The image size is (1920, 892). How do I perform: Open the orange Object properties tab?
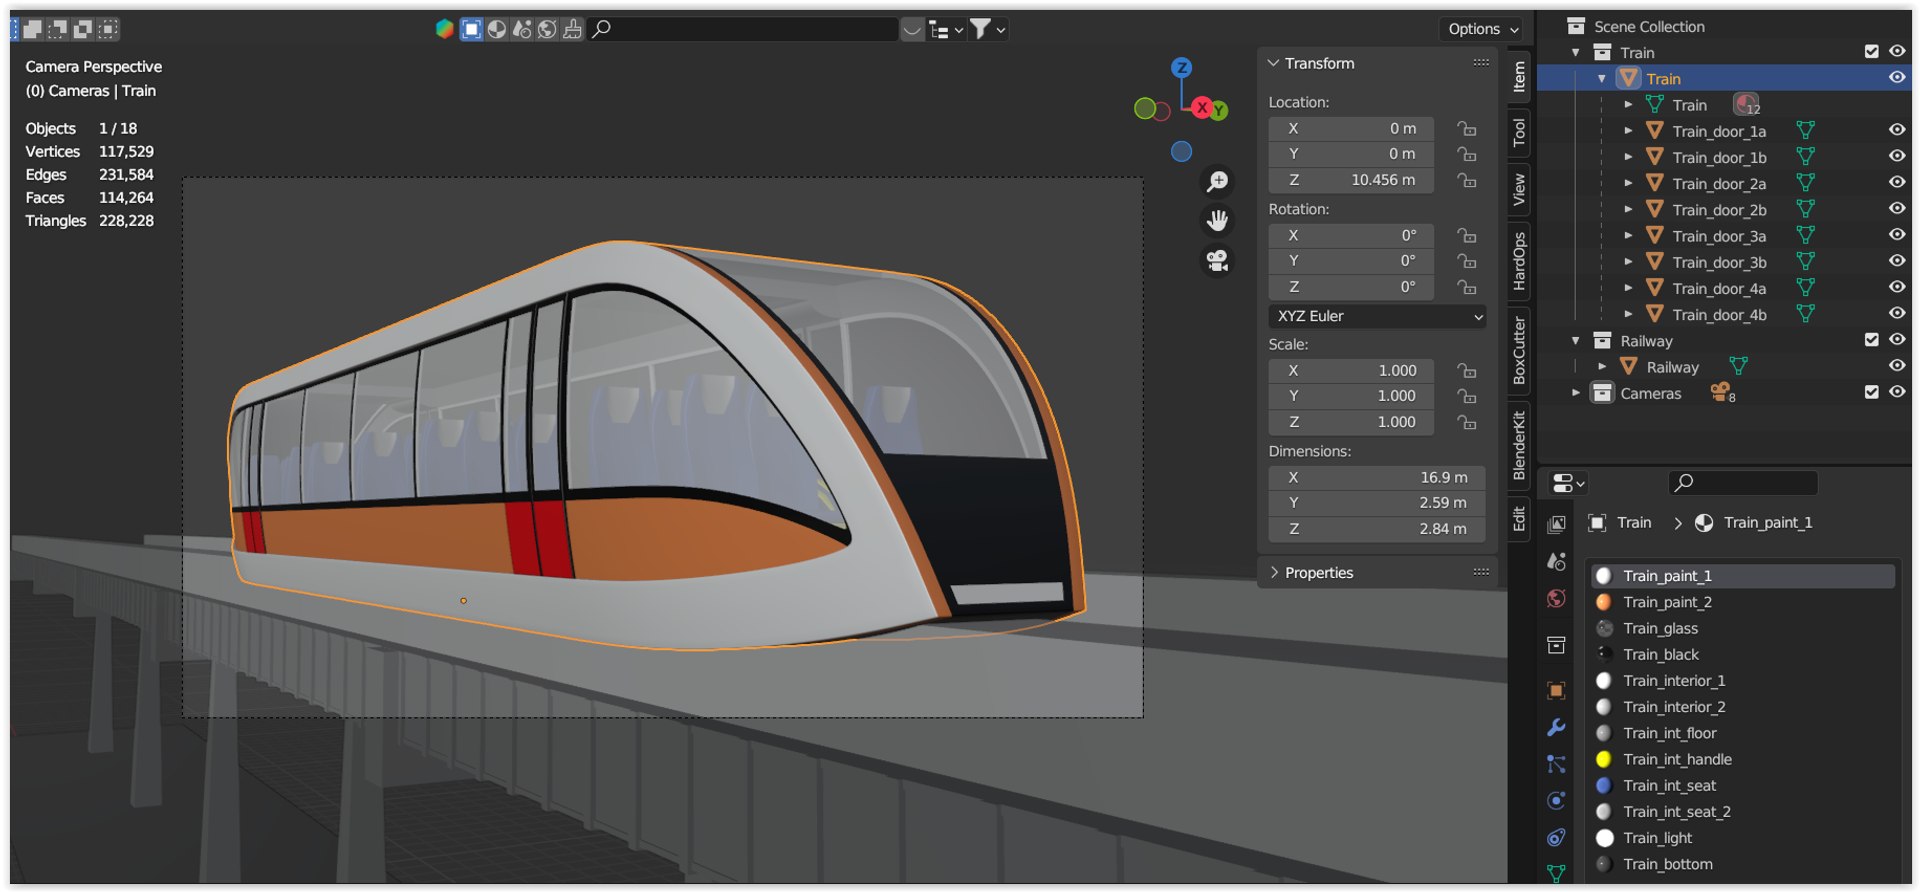click(1556, 690)
